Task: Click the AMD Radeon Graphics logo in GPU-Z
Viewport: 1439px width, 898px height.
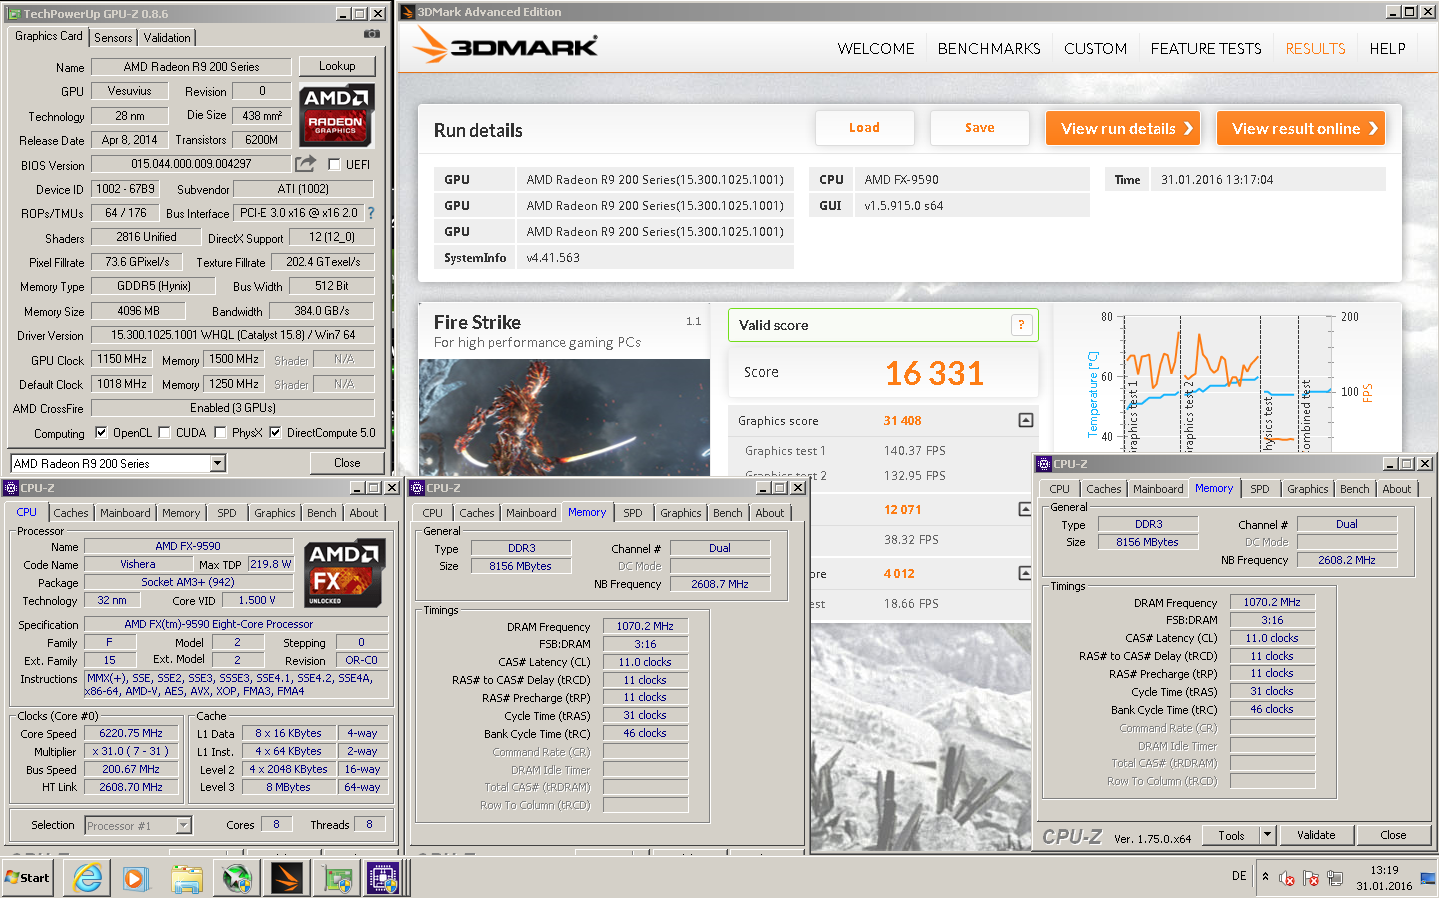Action: tap(337, 115)
